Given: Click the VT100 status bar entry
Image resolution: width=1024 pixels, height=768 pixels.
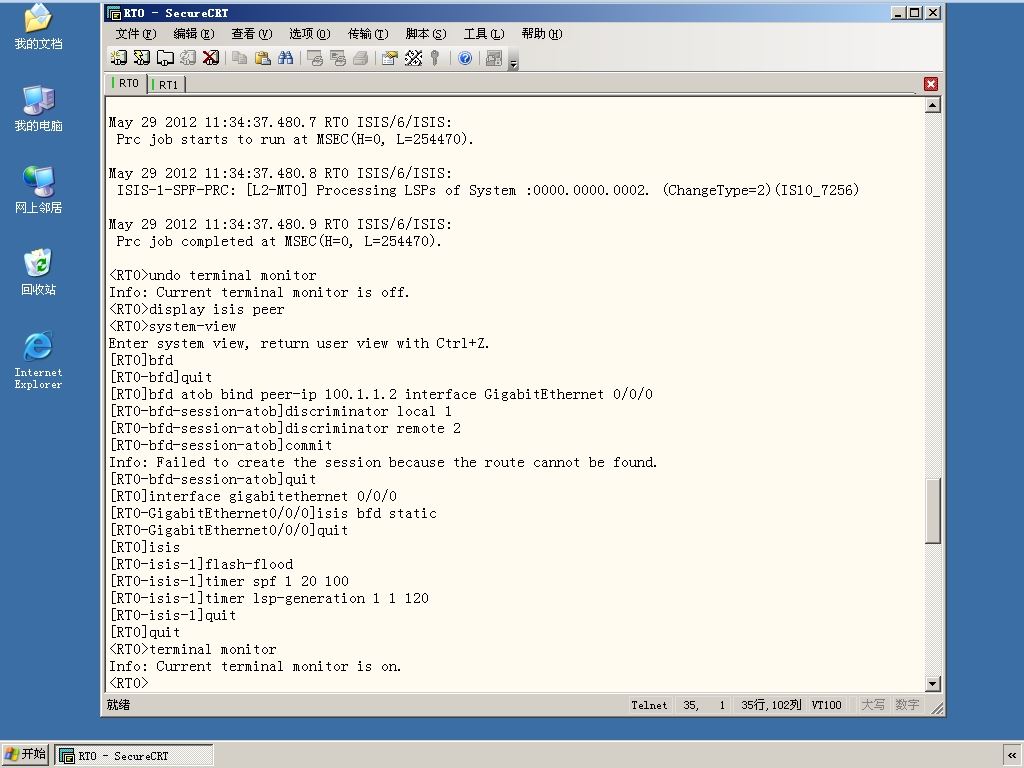Looking at the screenshot, I should [x=826, y=705].
